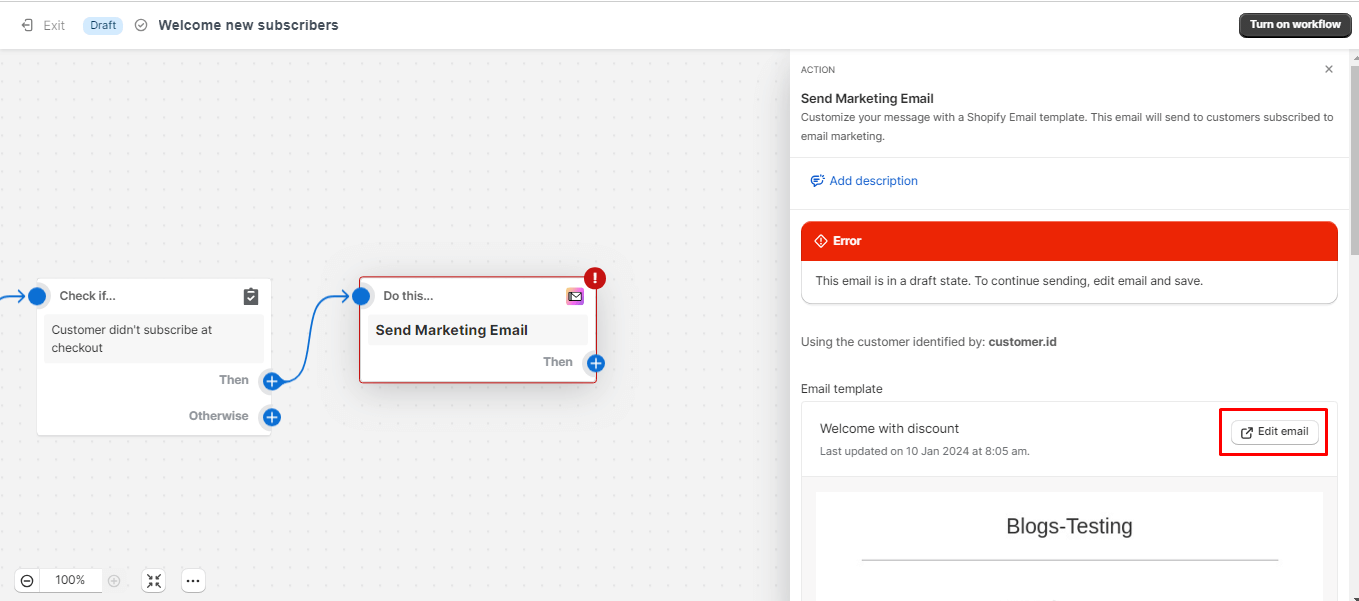
Task: Open more canvas options with the ellipsis icon
Action: 193,580
